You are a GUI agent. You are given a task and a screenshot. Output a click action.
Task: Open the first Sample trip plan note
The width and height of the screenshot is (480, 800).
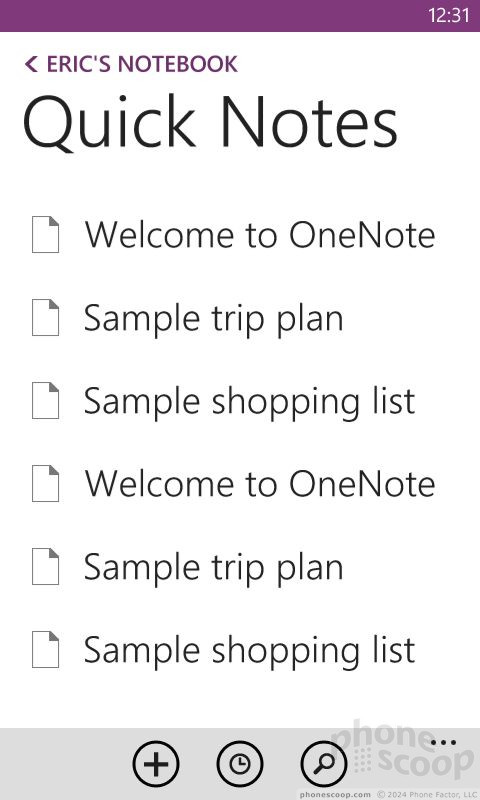(x=213, y=318)
